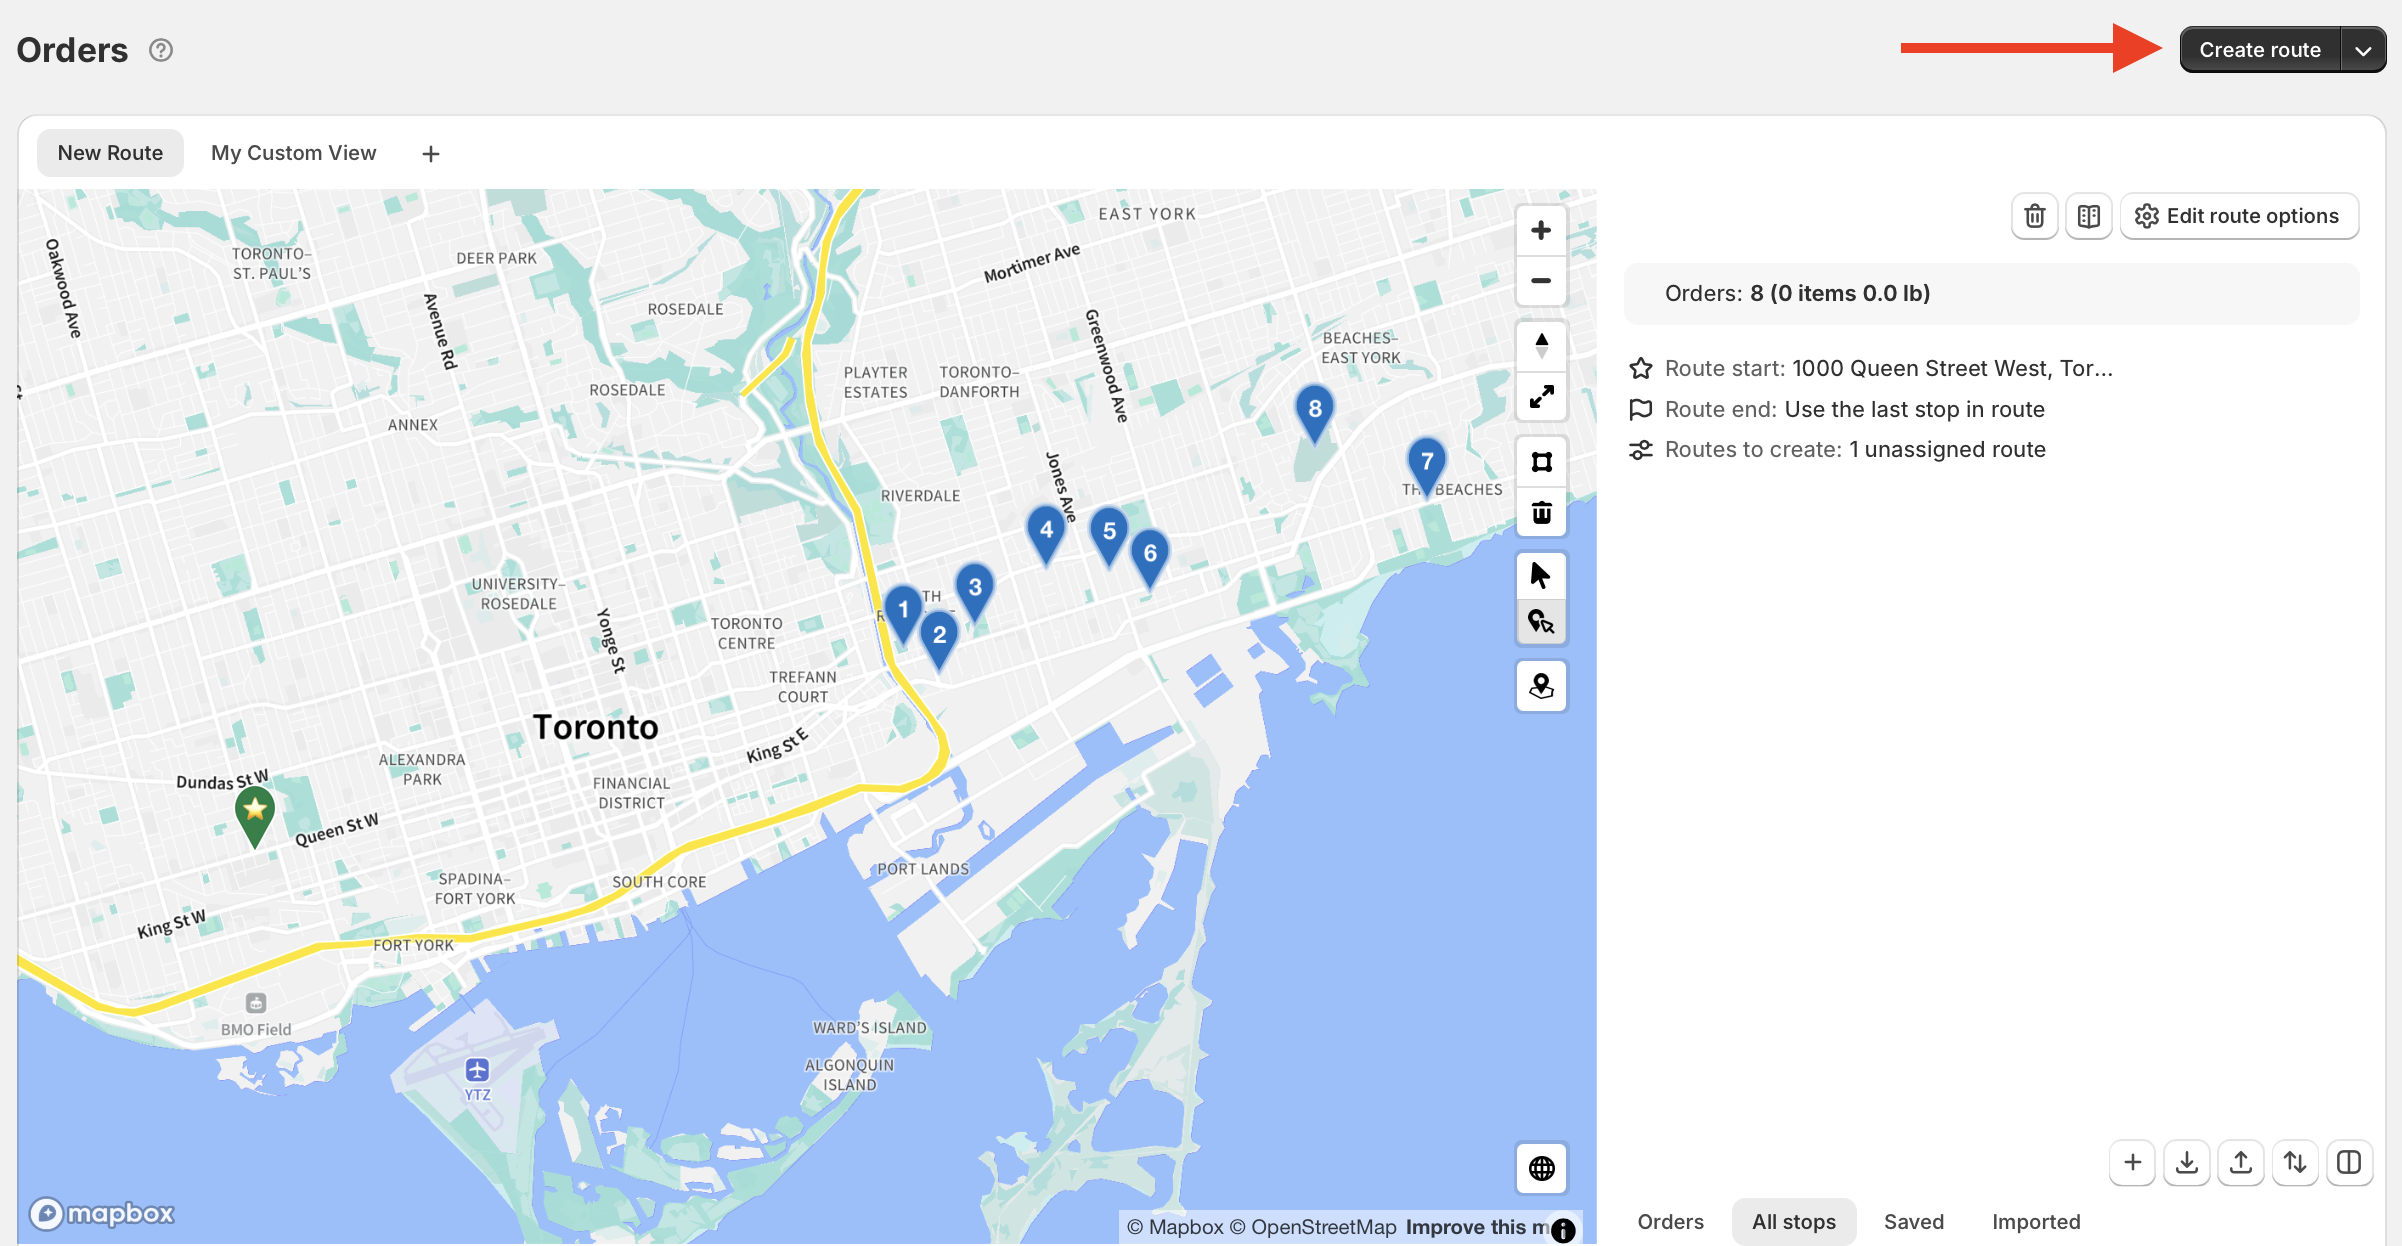Screen dimensions: 2402x1246
Task: Click the map trash delete tool
Action: click(1541, 513)
